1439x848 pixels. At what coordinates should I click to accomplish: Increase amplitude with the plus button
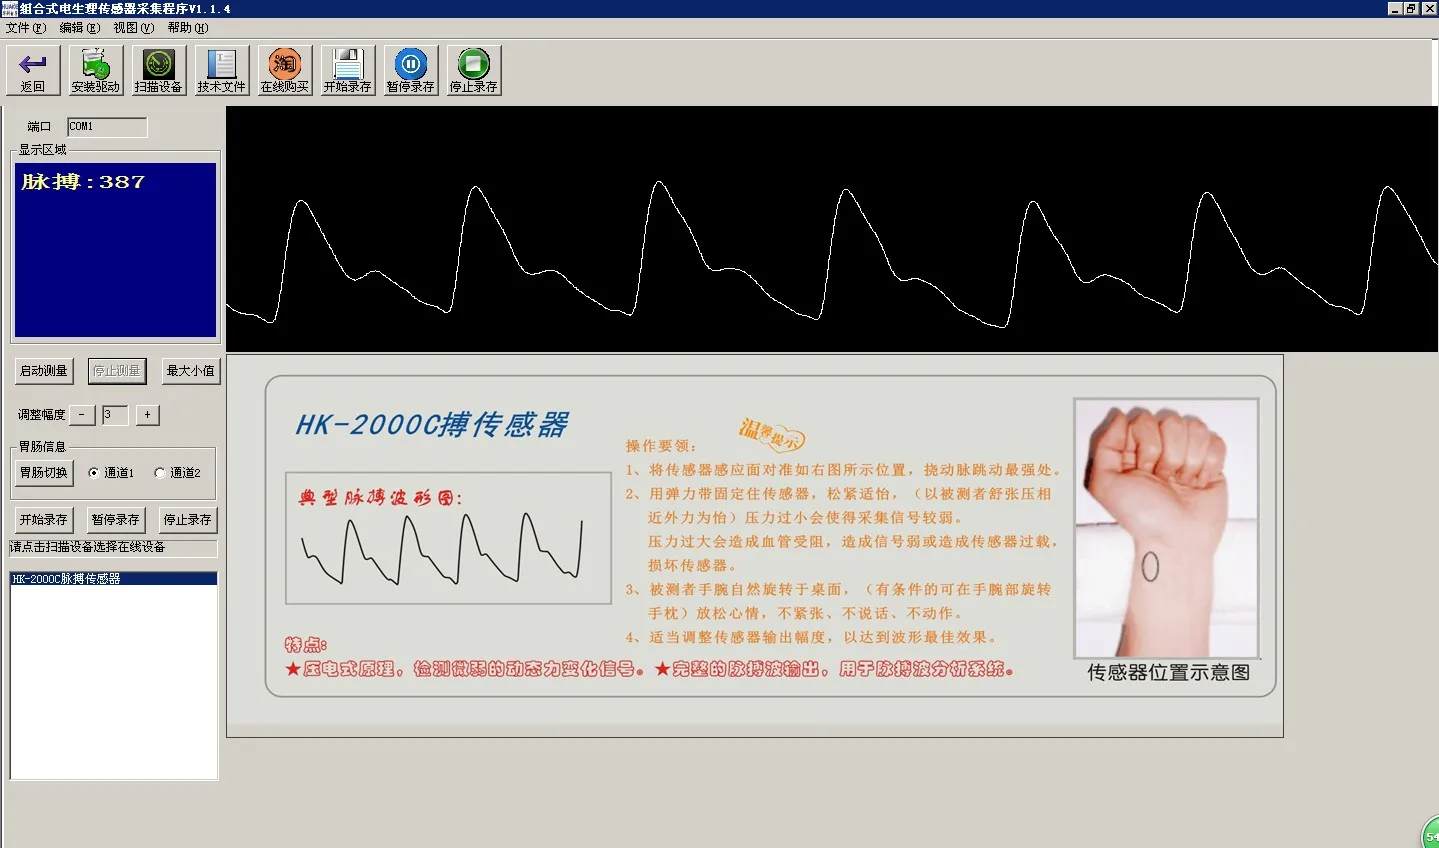click(x=148, y=415)
